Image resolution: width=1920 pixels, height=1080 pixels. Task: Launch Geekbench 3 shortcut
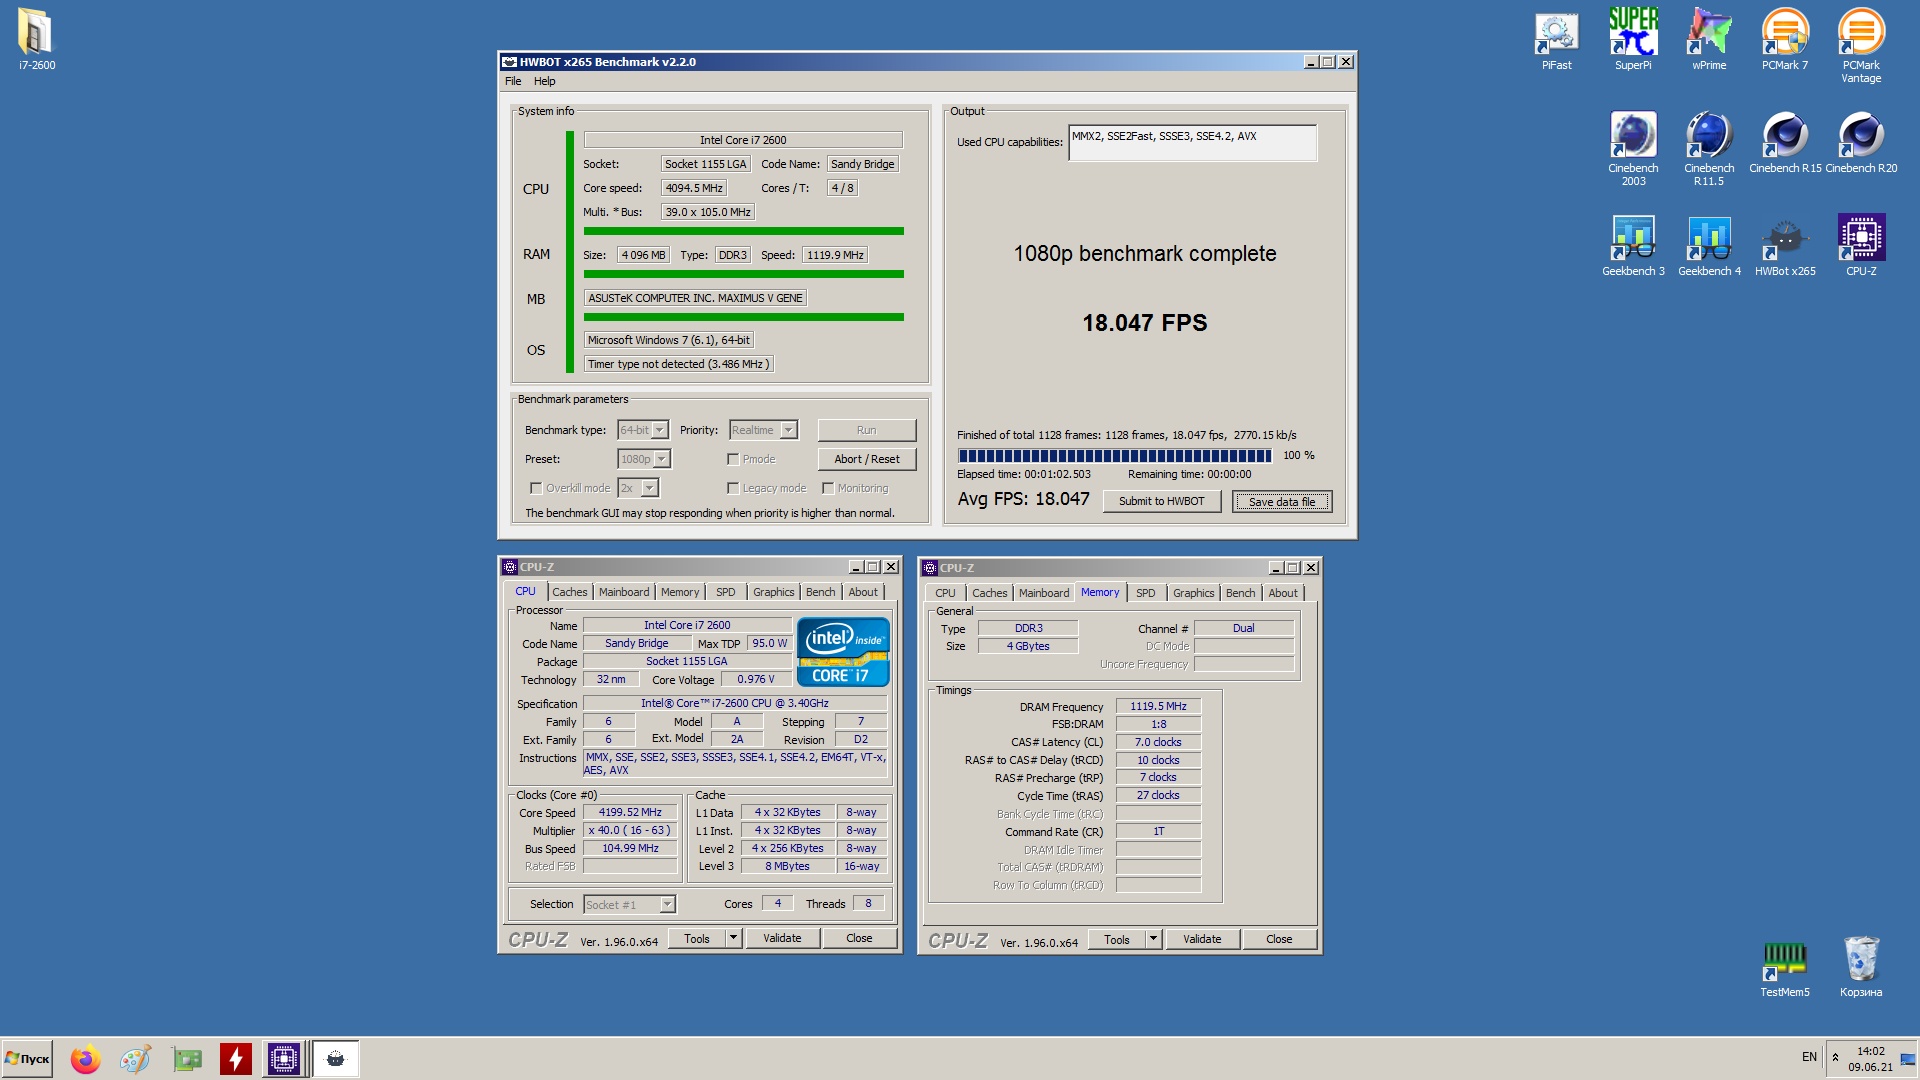pyautogui.click(x=1633, y=245)
